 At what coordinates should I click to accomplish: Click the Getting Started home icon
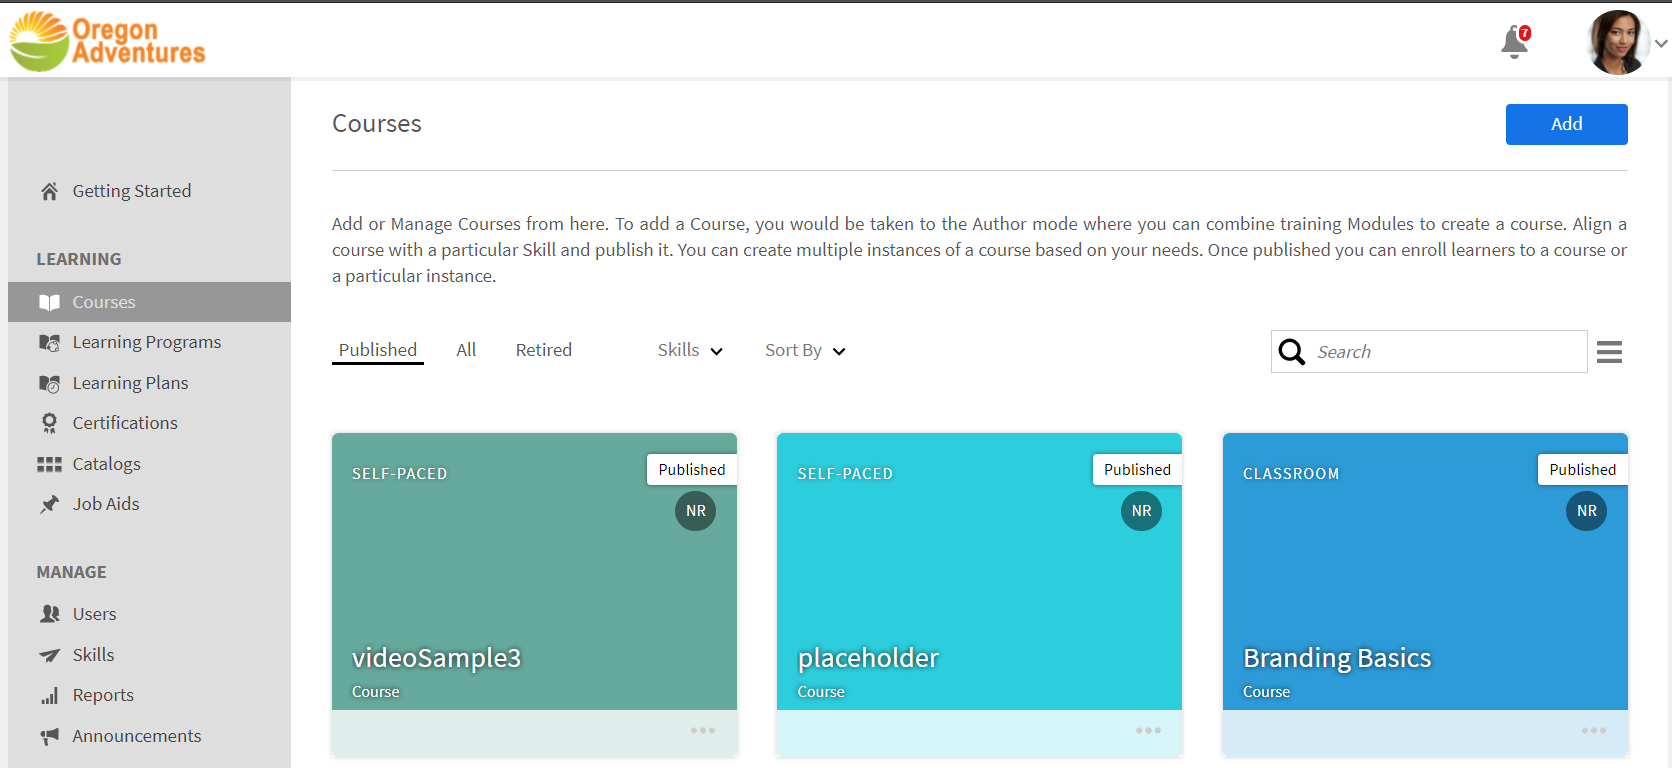tap(49, 191)
